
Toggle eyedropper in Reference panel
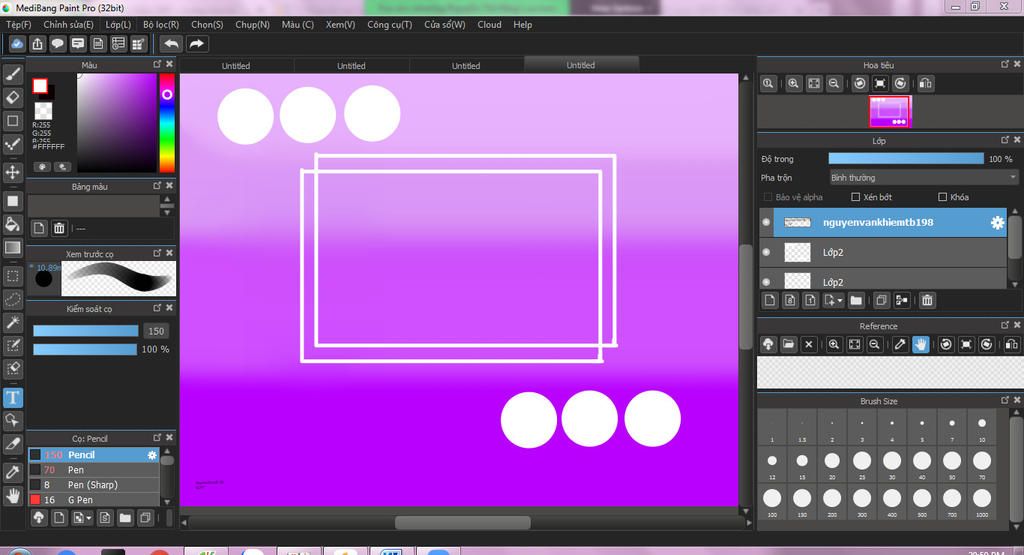click(x=900, y=344)
